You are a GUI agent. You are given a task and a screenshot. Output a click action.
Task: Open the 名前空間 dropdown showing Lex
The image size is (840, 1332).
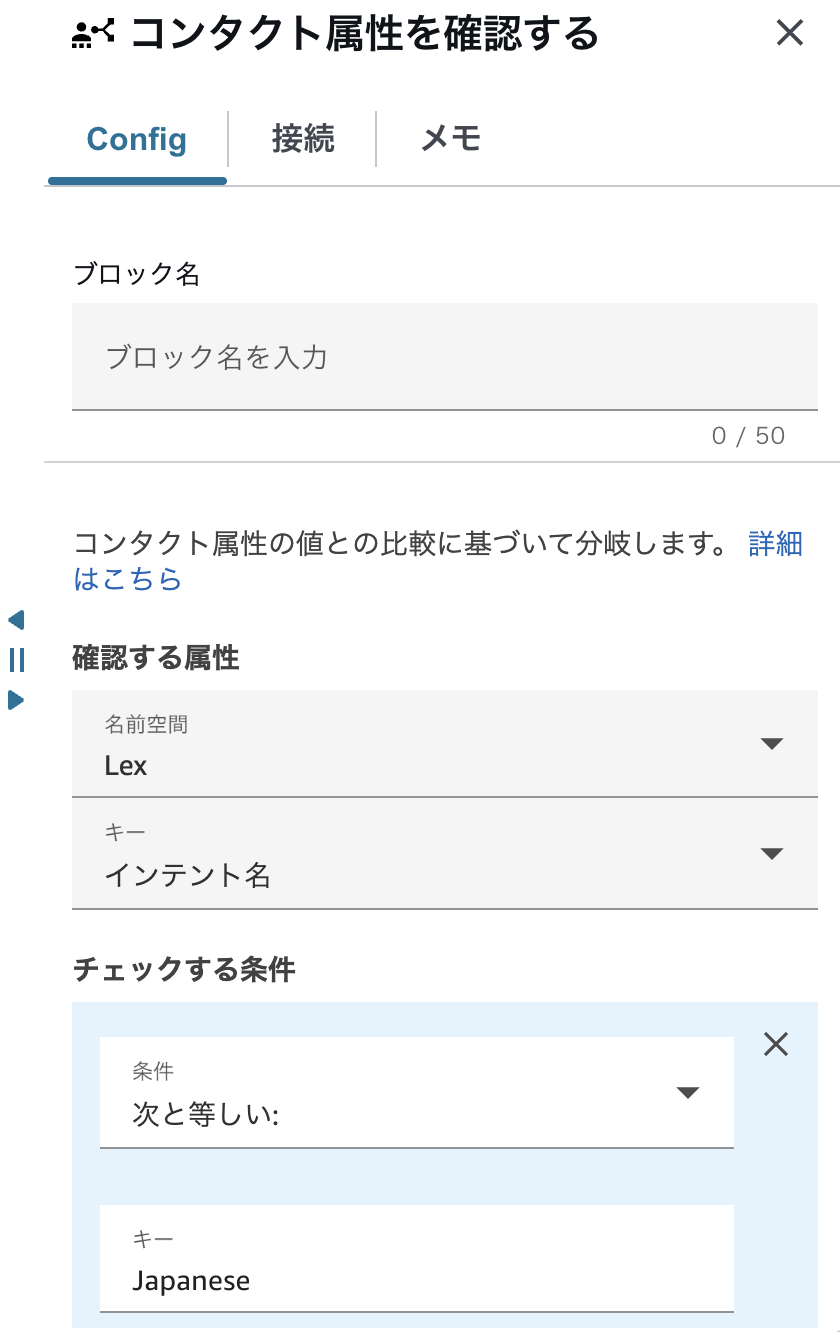point(444,744)
